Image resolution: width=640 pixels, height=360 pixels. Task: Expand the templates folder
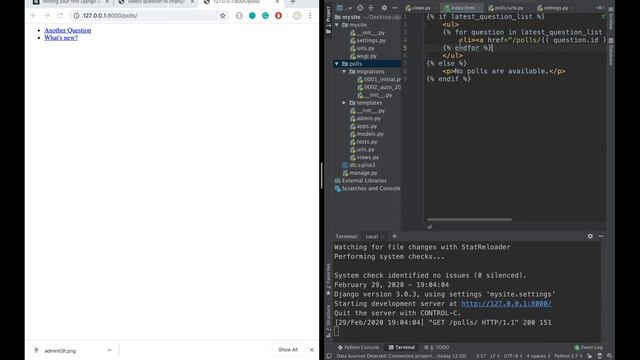click(x=344, y=103)
